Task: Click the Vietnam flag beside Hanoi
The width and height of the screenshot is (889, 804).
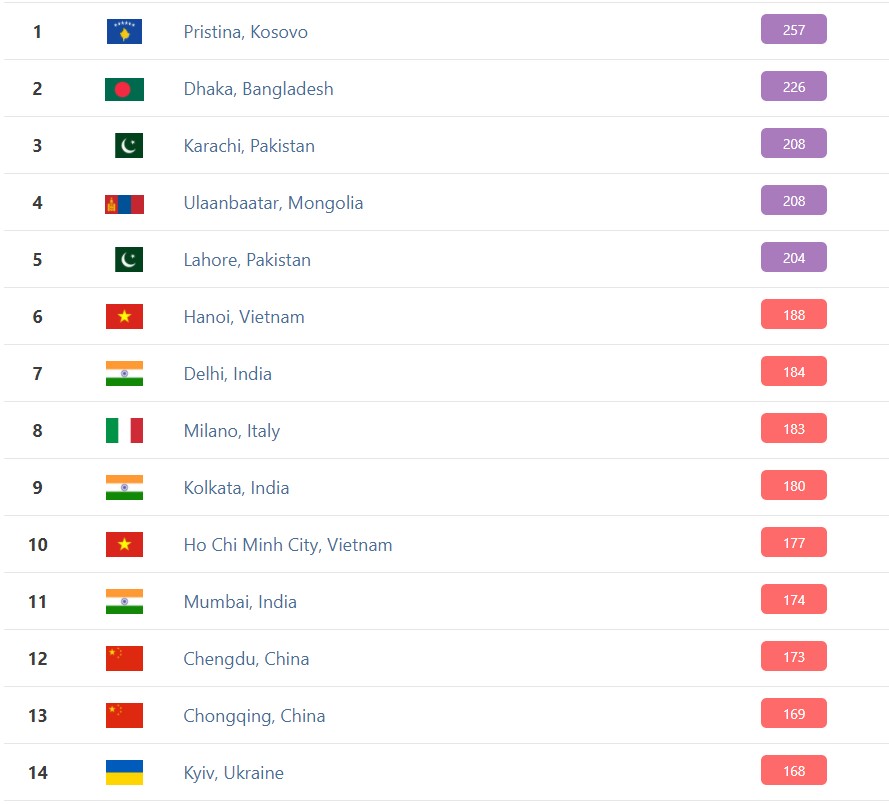Action: pos(124,317)
